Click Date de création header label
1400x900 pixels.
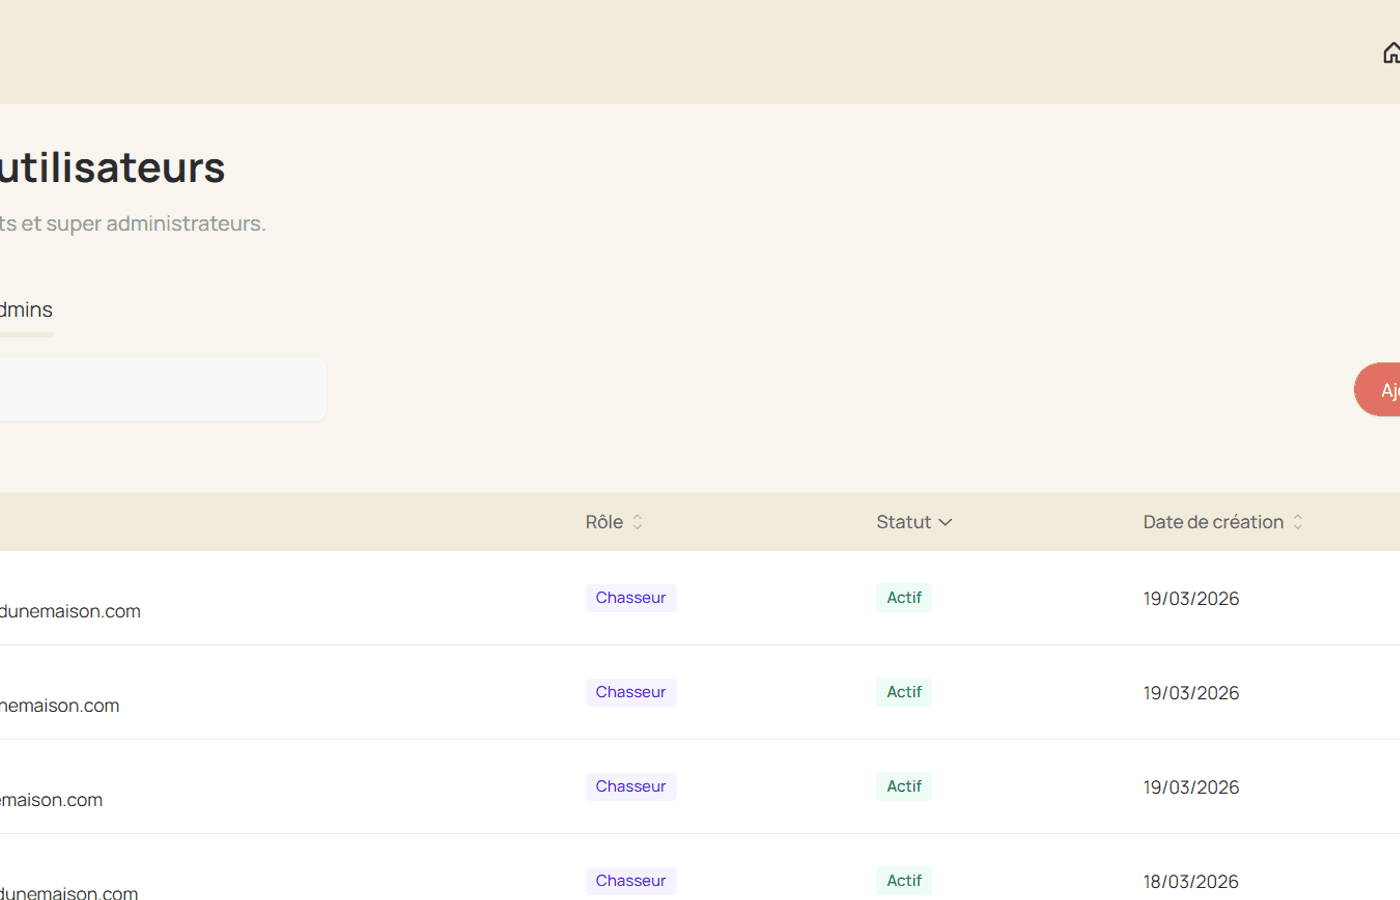coord(1213,522)
